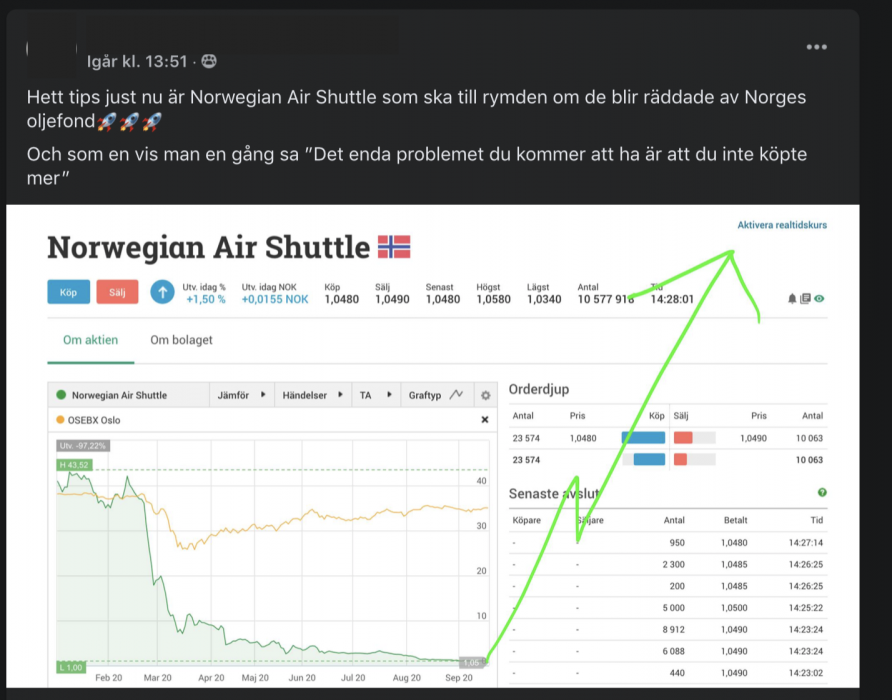Image resolution: width=892 pixels, height=700 pixels.
Task: Expand the TA dropdown
Action: [x=372, y=394]
